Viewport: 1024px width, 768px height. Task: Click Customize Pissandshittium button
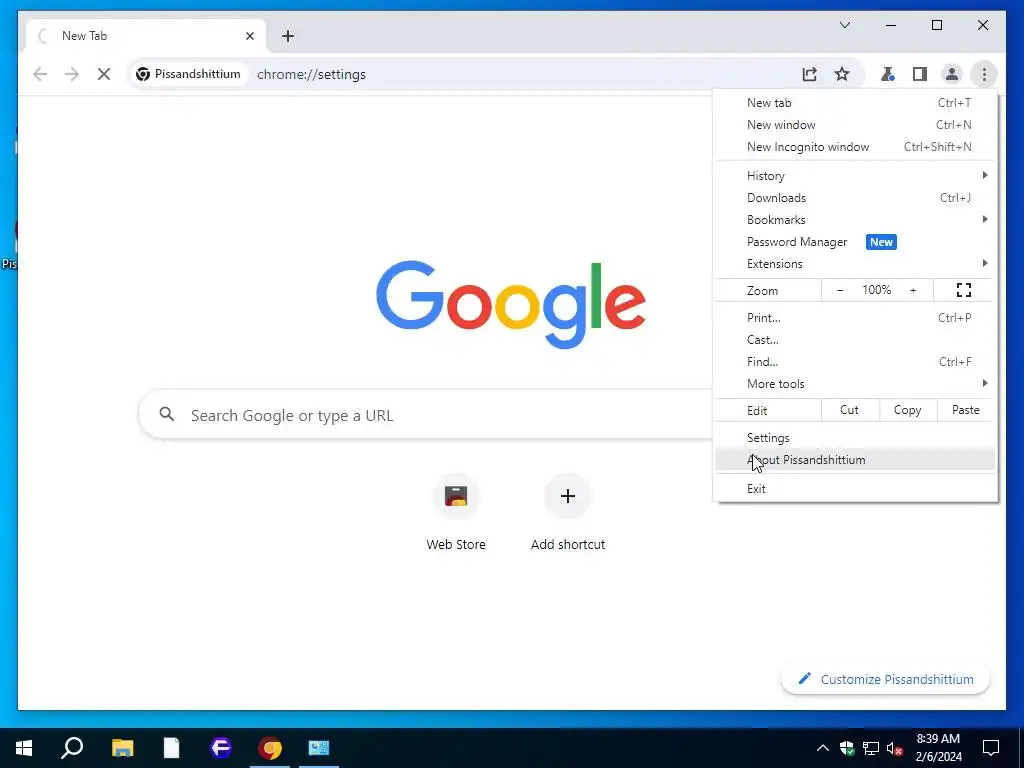click(x=886, y=679)
